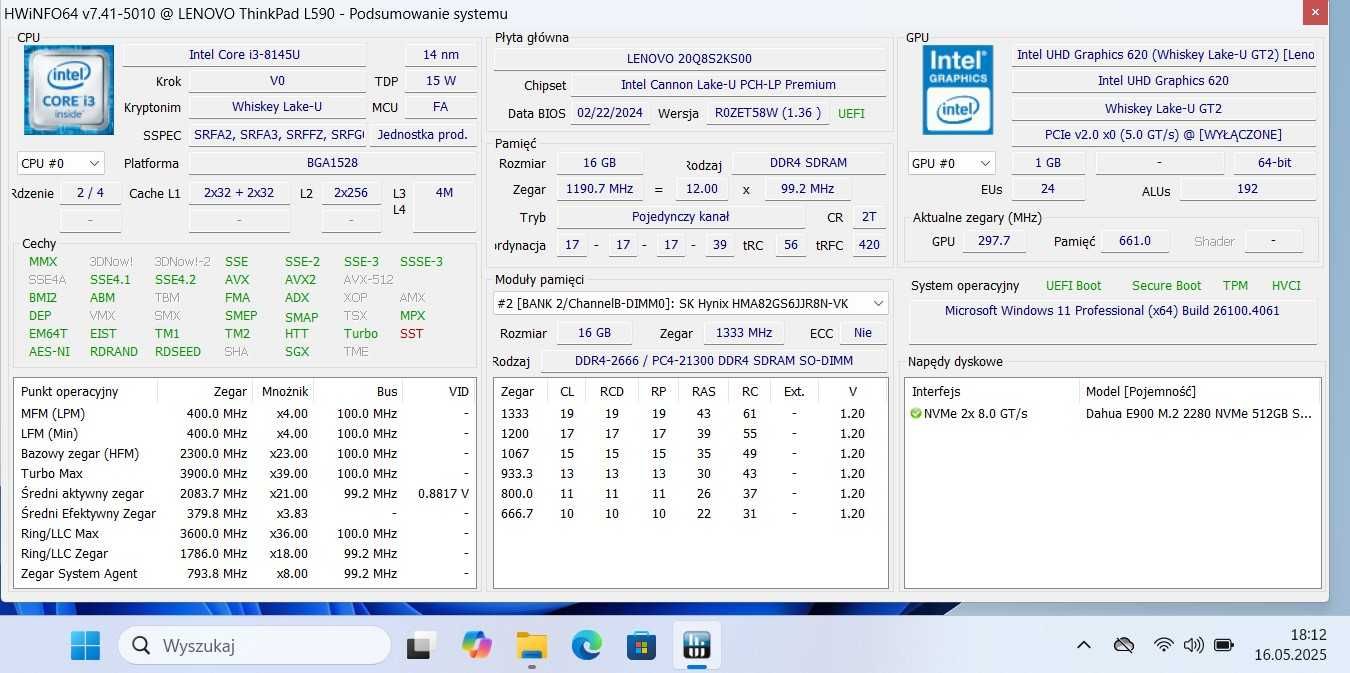Click the Model [Pojemność] column header
Image resolution: width=1350 pixels, height=673 pixels.
tap(1198, 391)
